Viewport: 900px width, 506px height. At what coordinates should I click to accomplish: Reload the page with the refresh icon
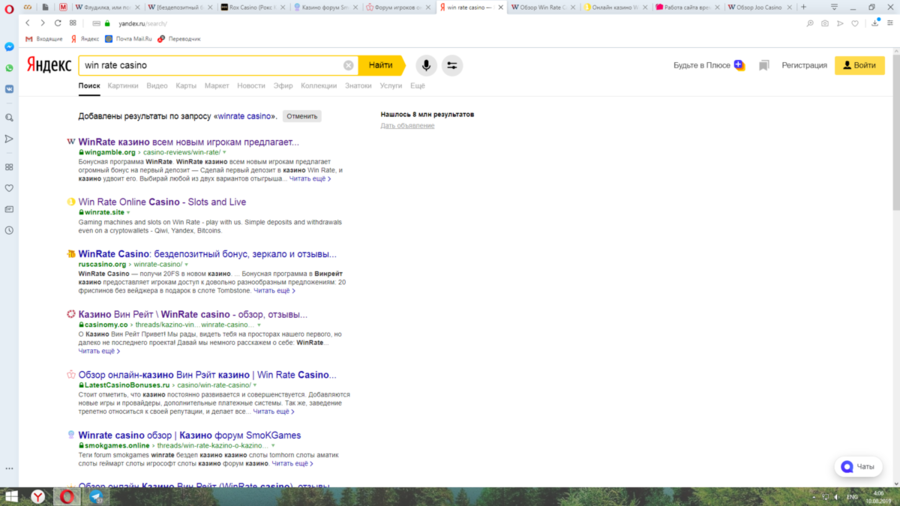tap(57, 24)
